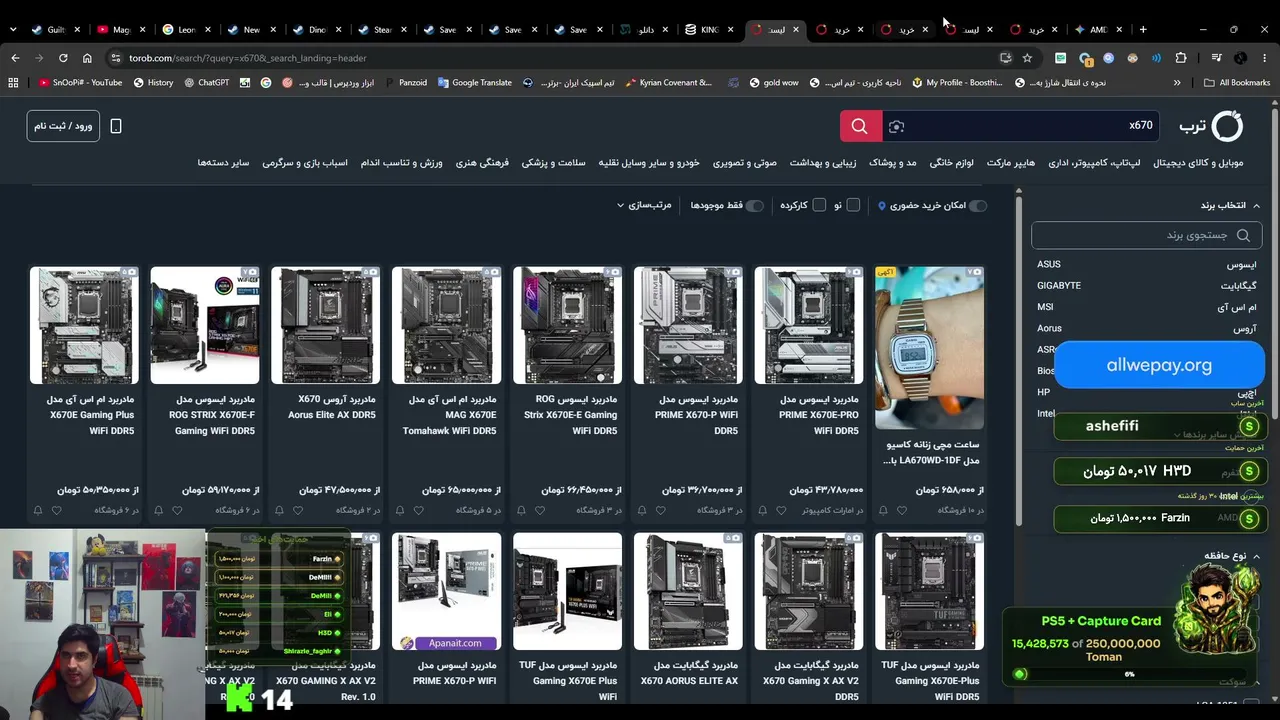
Task: Check the 'کارکرده' (used) checkbox
Action: click(819, 205)
